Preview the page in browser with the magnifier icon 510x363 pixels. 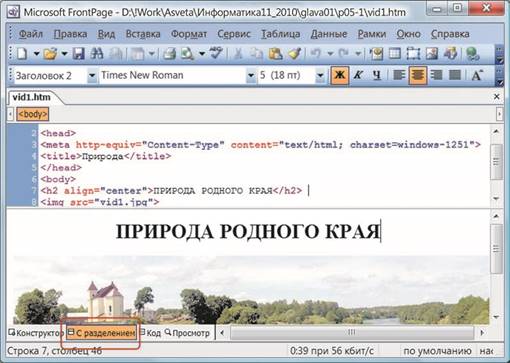coord(187,53)
